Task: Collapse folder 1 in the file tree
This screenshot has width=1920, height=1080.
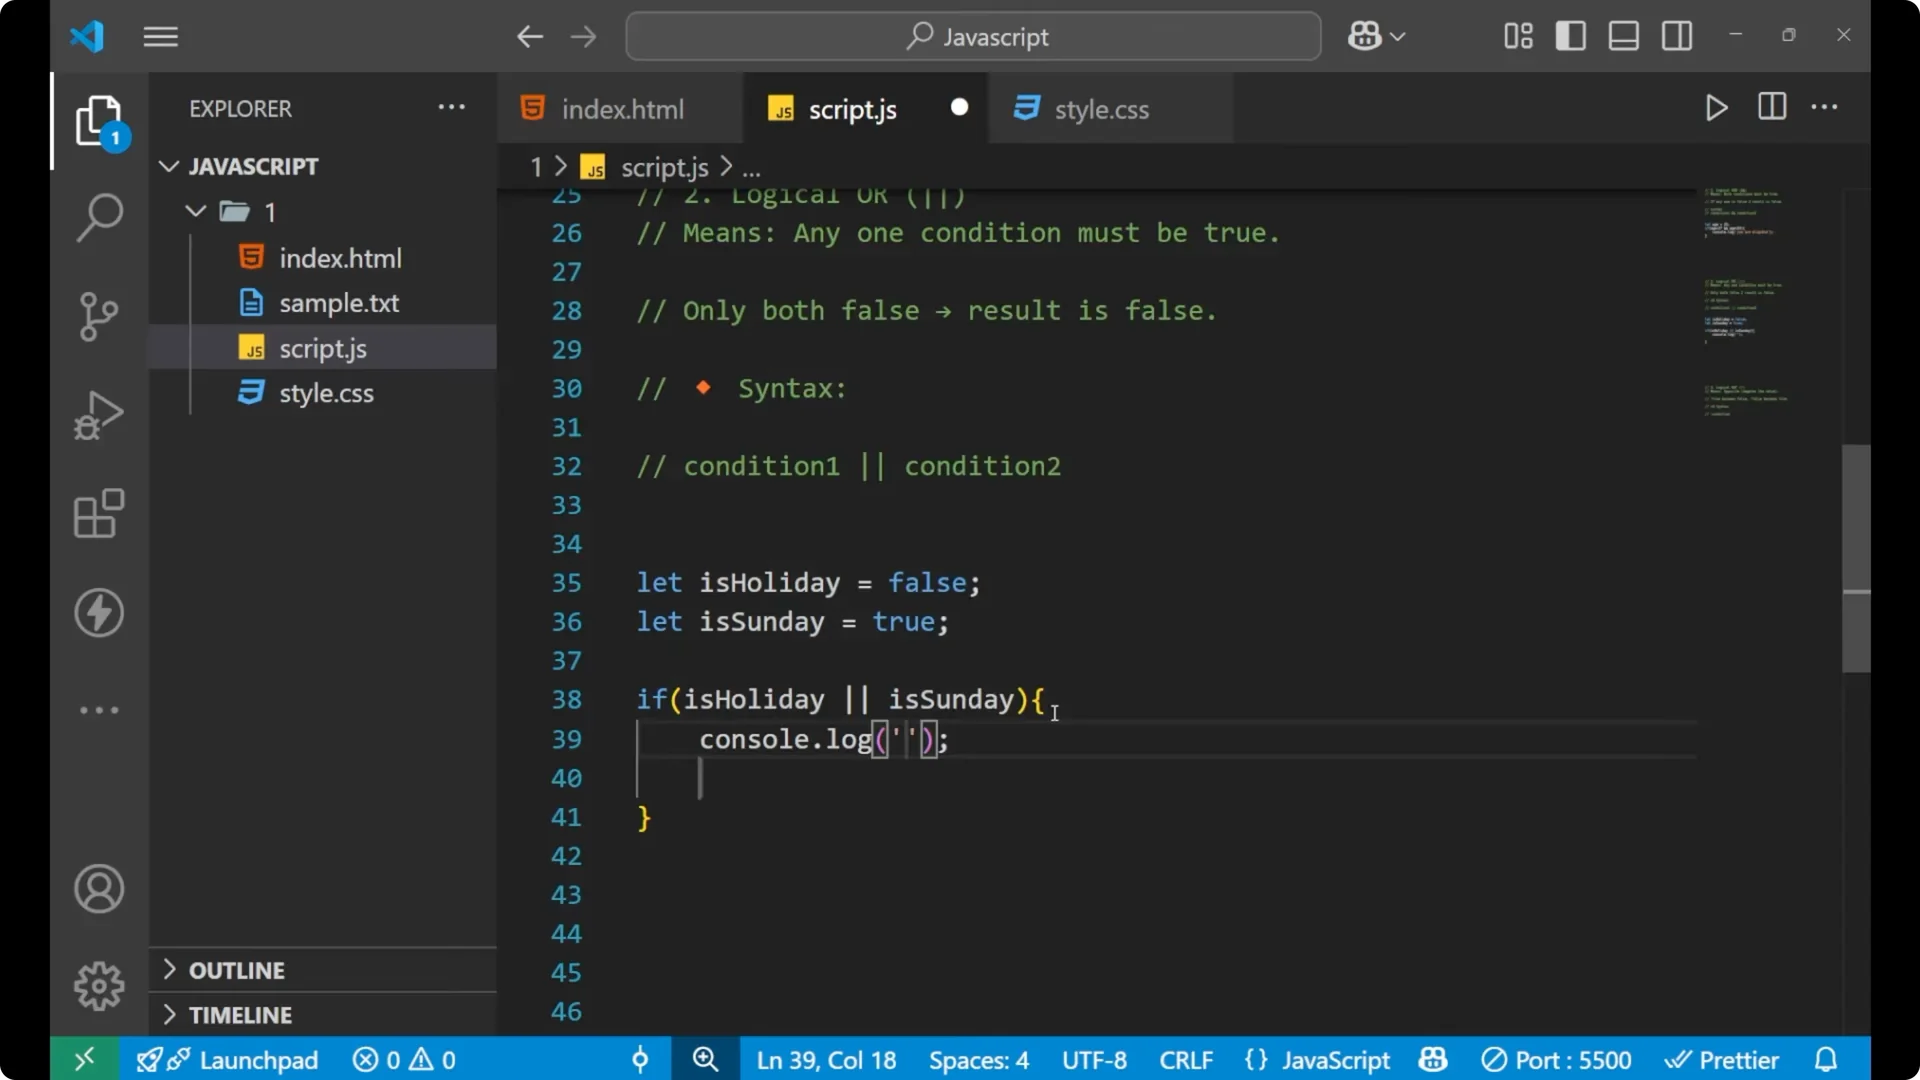Action: point(194,211)
